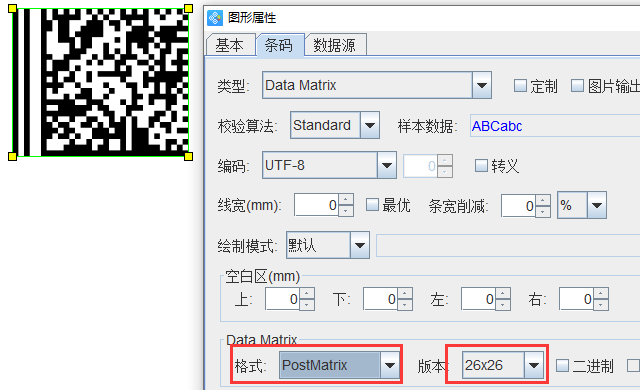Toggle the 图片输出 checkbox
This screenshot has width=640, height=390.
tap(577, 86)
